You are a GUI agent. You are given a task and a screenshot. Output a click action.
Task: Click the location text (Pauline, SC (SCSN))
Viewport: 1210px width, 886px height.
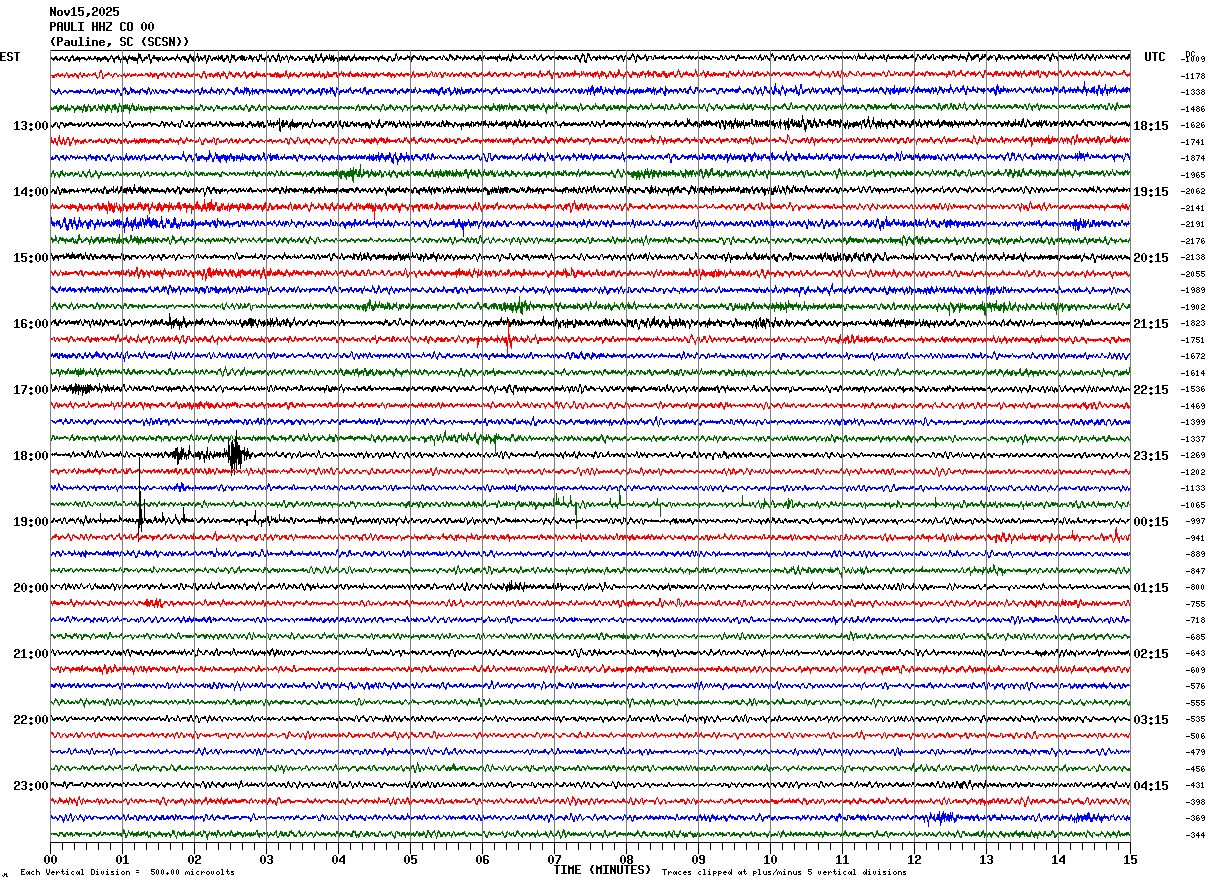coord(119,42)
